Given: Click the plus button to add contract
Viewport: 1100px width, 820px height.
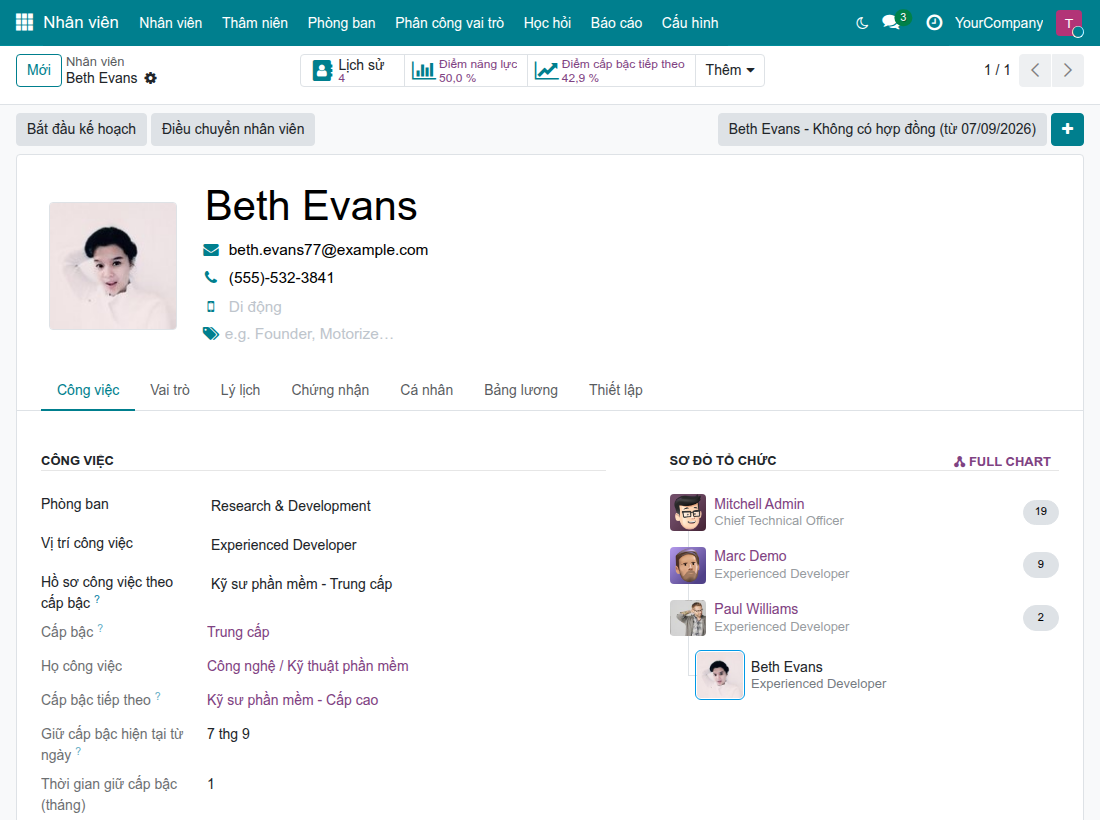Looking at the screenshot, I should click(x=1067, y=129).
